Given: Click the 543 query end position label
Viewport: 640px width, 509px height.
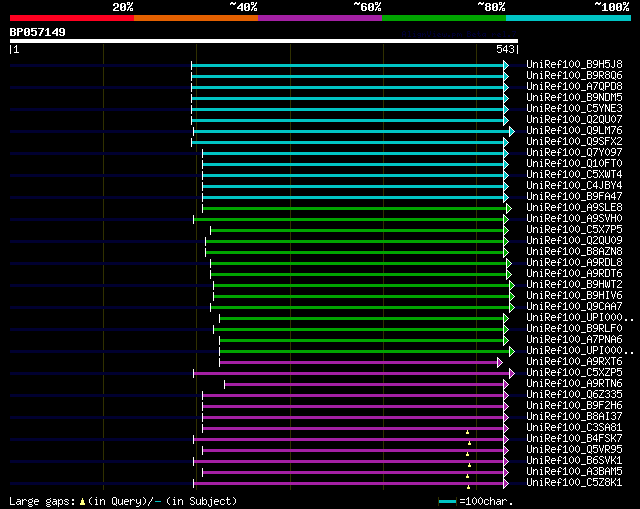Looking at the screenshot, I should pos(505,49).
